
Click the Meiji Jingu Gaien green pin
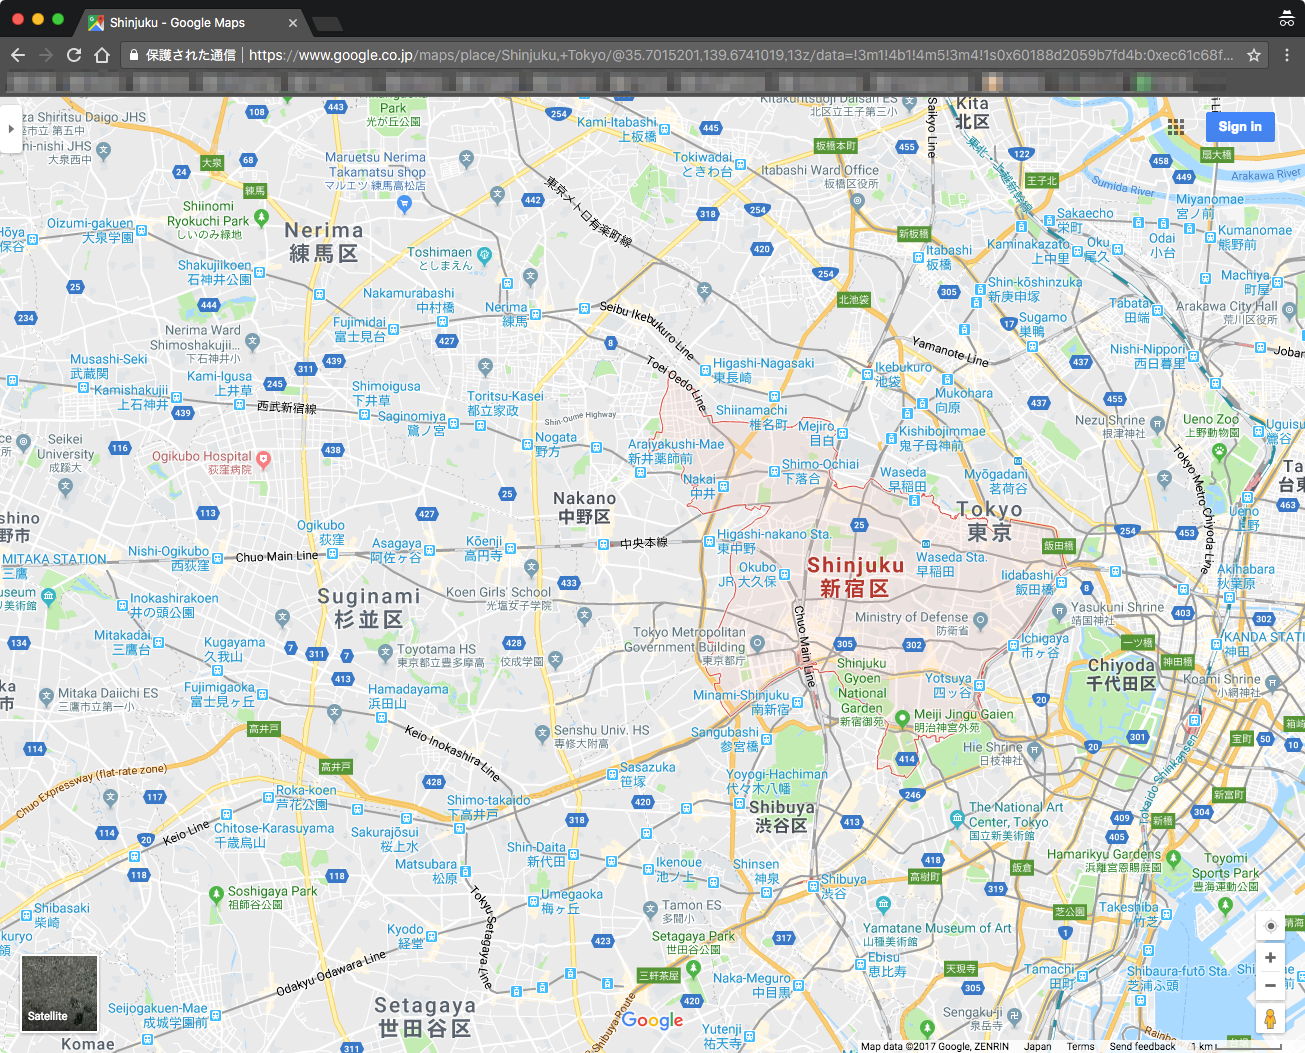(x=902, y=718)
